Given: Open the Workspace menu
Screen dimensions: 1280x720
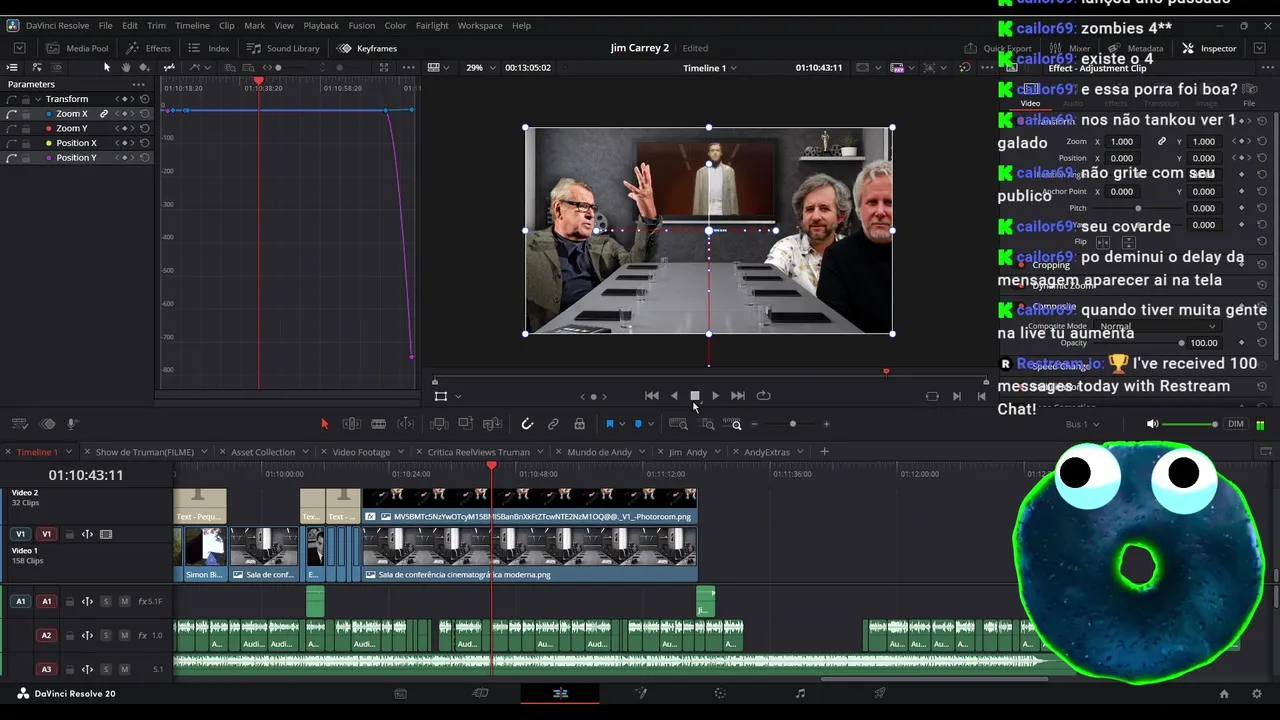Looking at the screenshot, I should pos(480,25).
